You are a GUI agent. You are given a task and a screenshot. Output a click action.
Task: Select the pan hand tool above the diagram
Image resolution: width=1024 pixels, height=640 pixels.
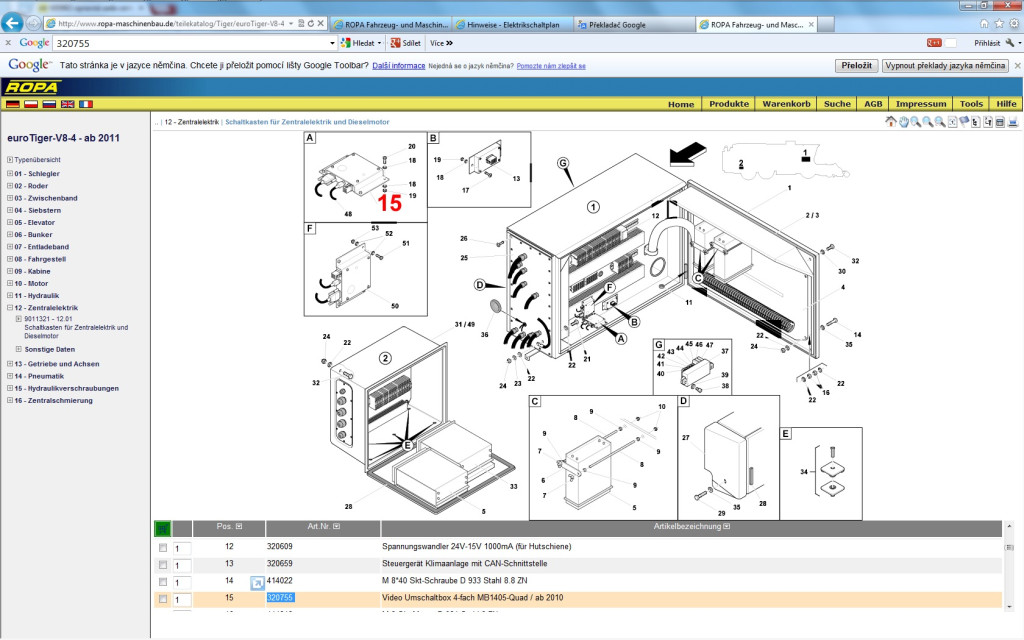903,121
